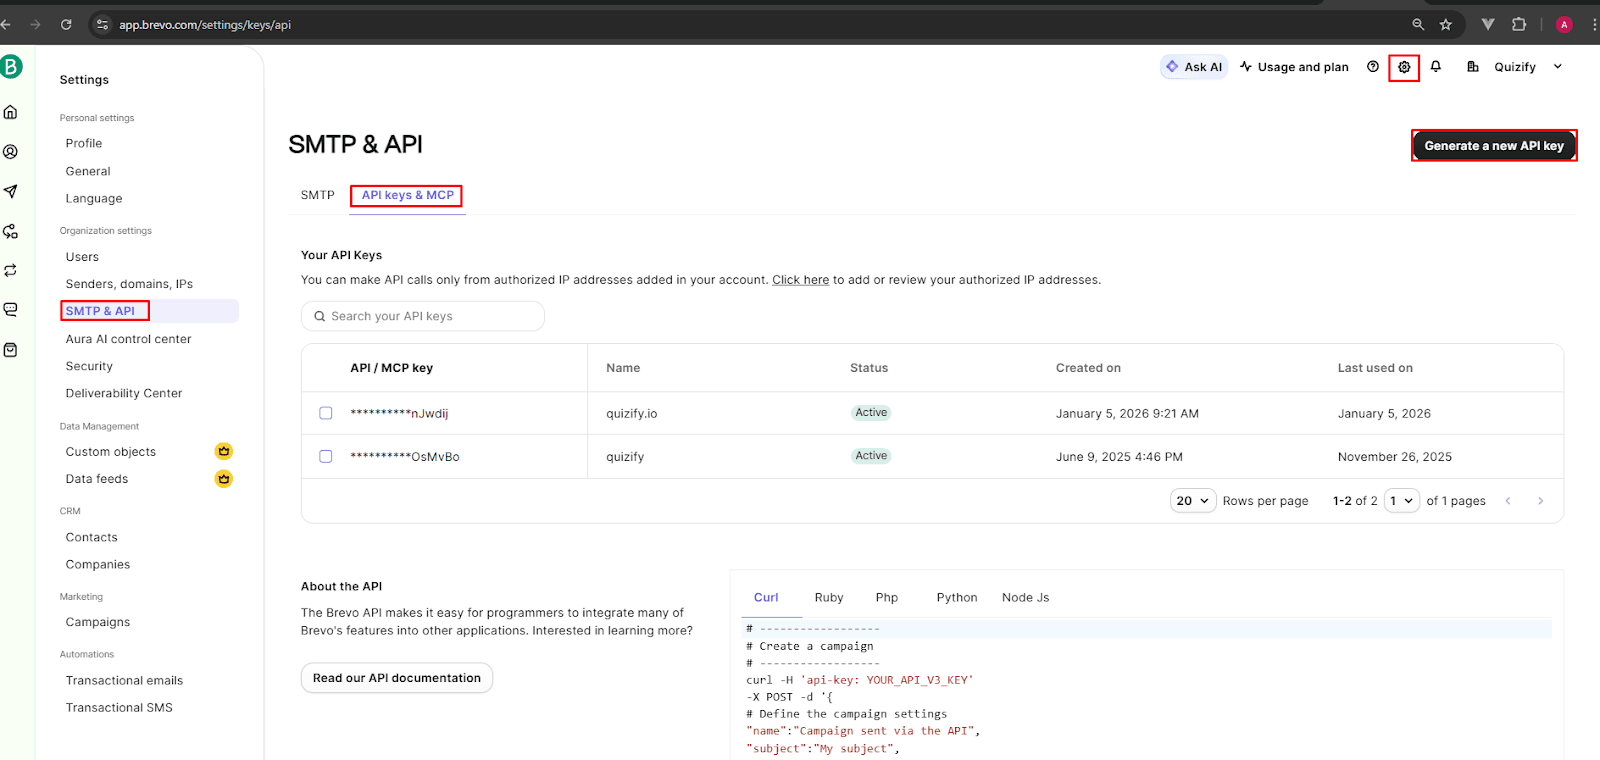Select the Node Js code tab
Viewport: 1600px width, 760px height.
pyautogui.click(x=1026, y=598)
